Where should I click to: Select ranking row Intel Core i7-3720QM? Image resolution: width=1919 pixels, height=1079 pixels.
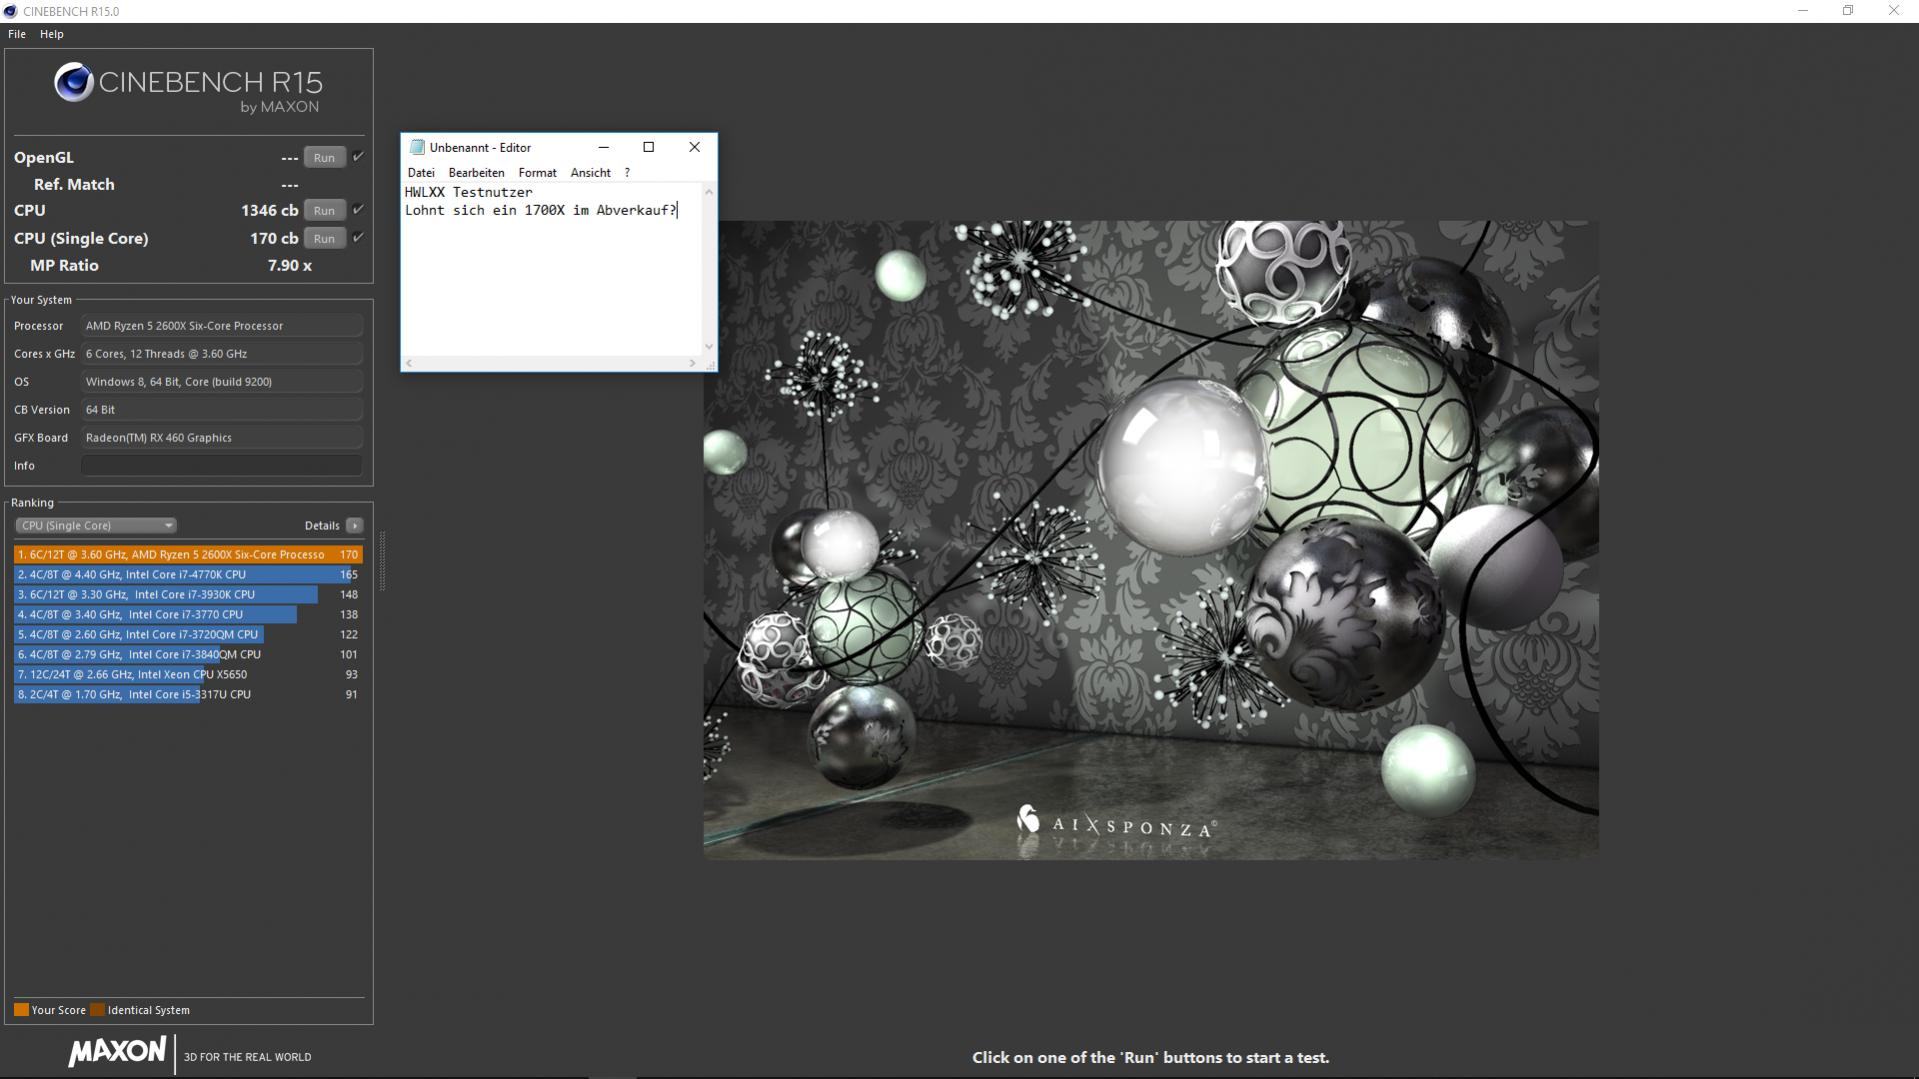[x=188, y=634]
